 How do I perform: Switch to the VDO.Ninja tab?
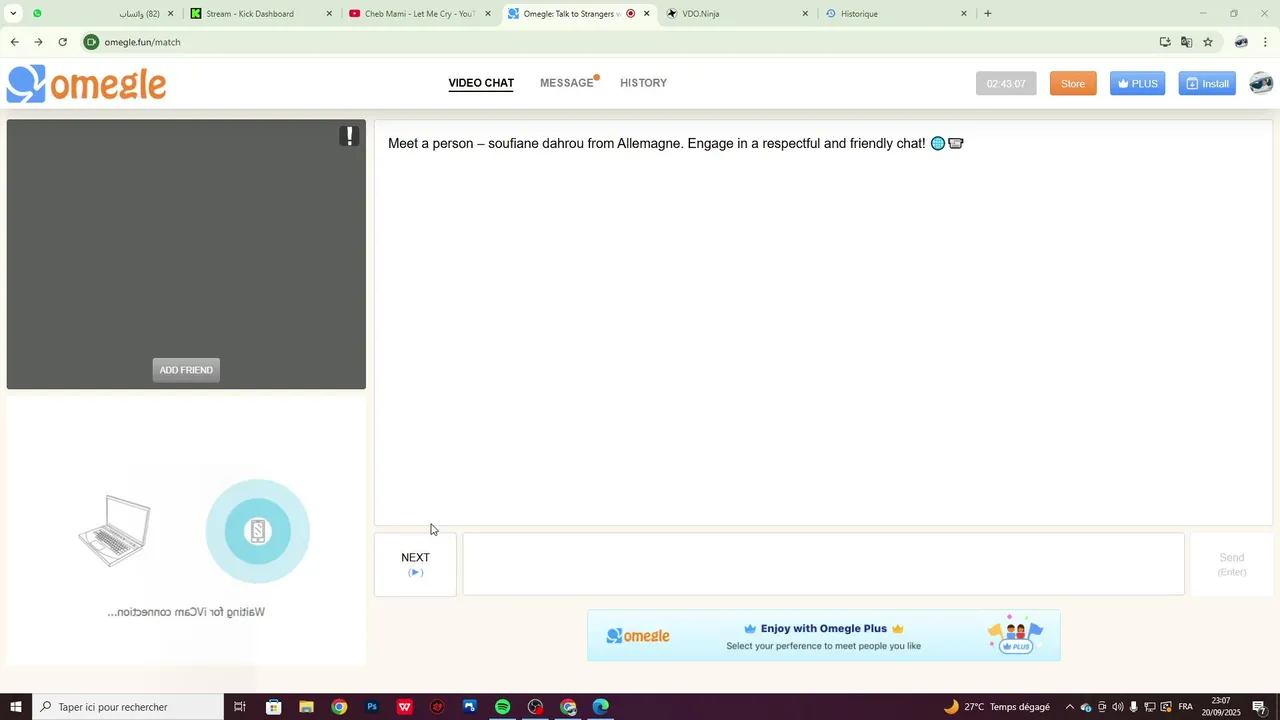coord(736,14)
